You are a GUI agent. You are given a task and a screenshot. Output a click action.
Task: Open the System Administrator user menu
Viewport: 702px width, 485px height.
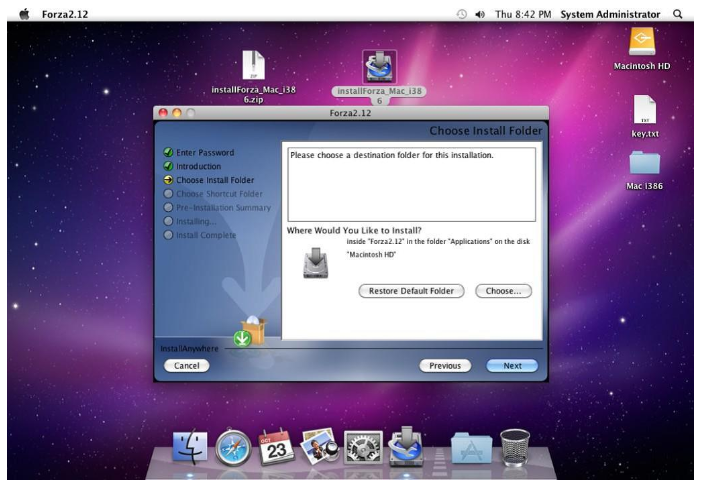point(610,14)
